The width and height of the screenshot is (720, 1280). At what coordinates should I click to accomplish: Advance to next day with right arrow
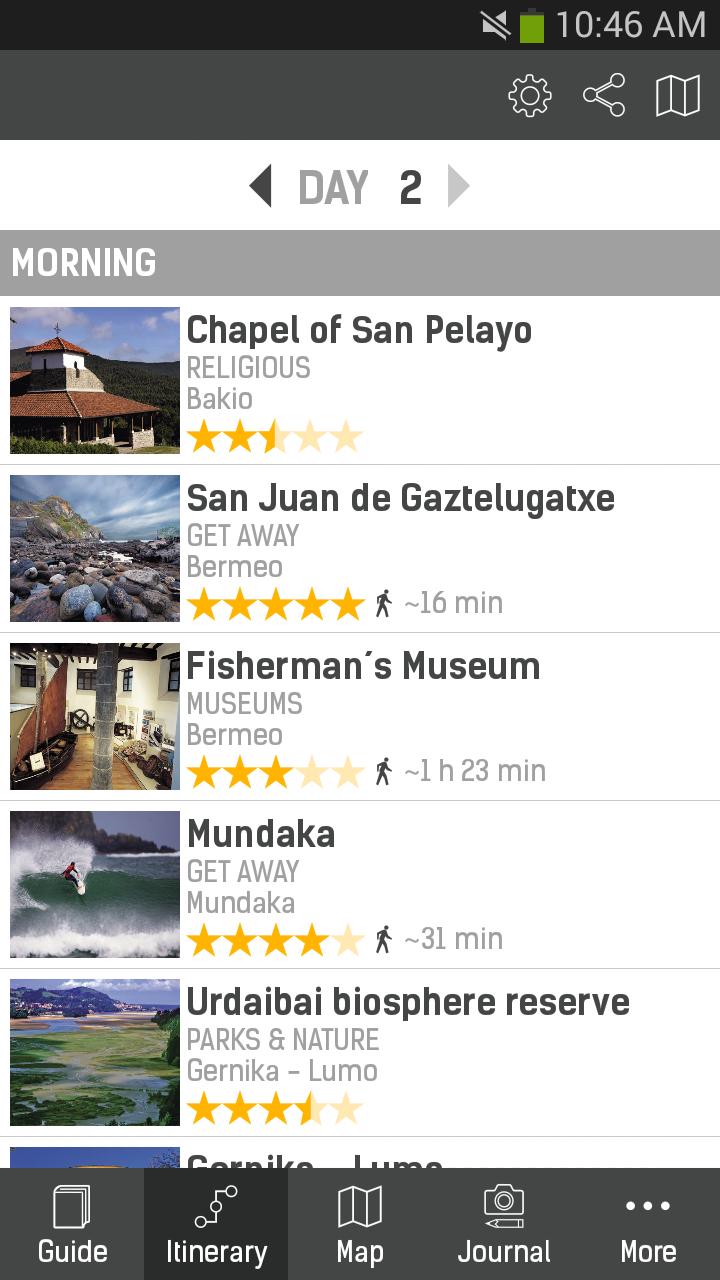pyautogui.click(x=458, y=187)
